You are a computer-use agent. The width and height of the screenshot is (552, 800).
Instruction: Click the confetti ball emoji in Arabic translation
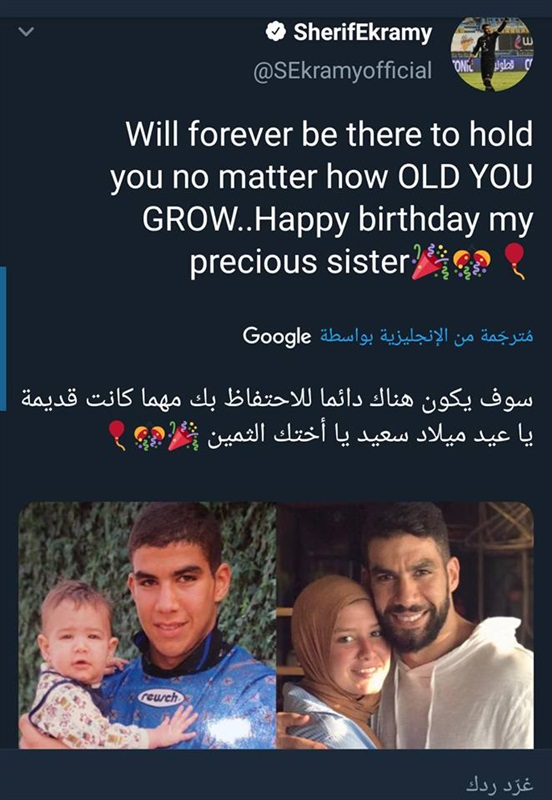point(149,438)
